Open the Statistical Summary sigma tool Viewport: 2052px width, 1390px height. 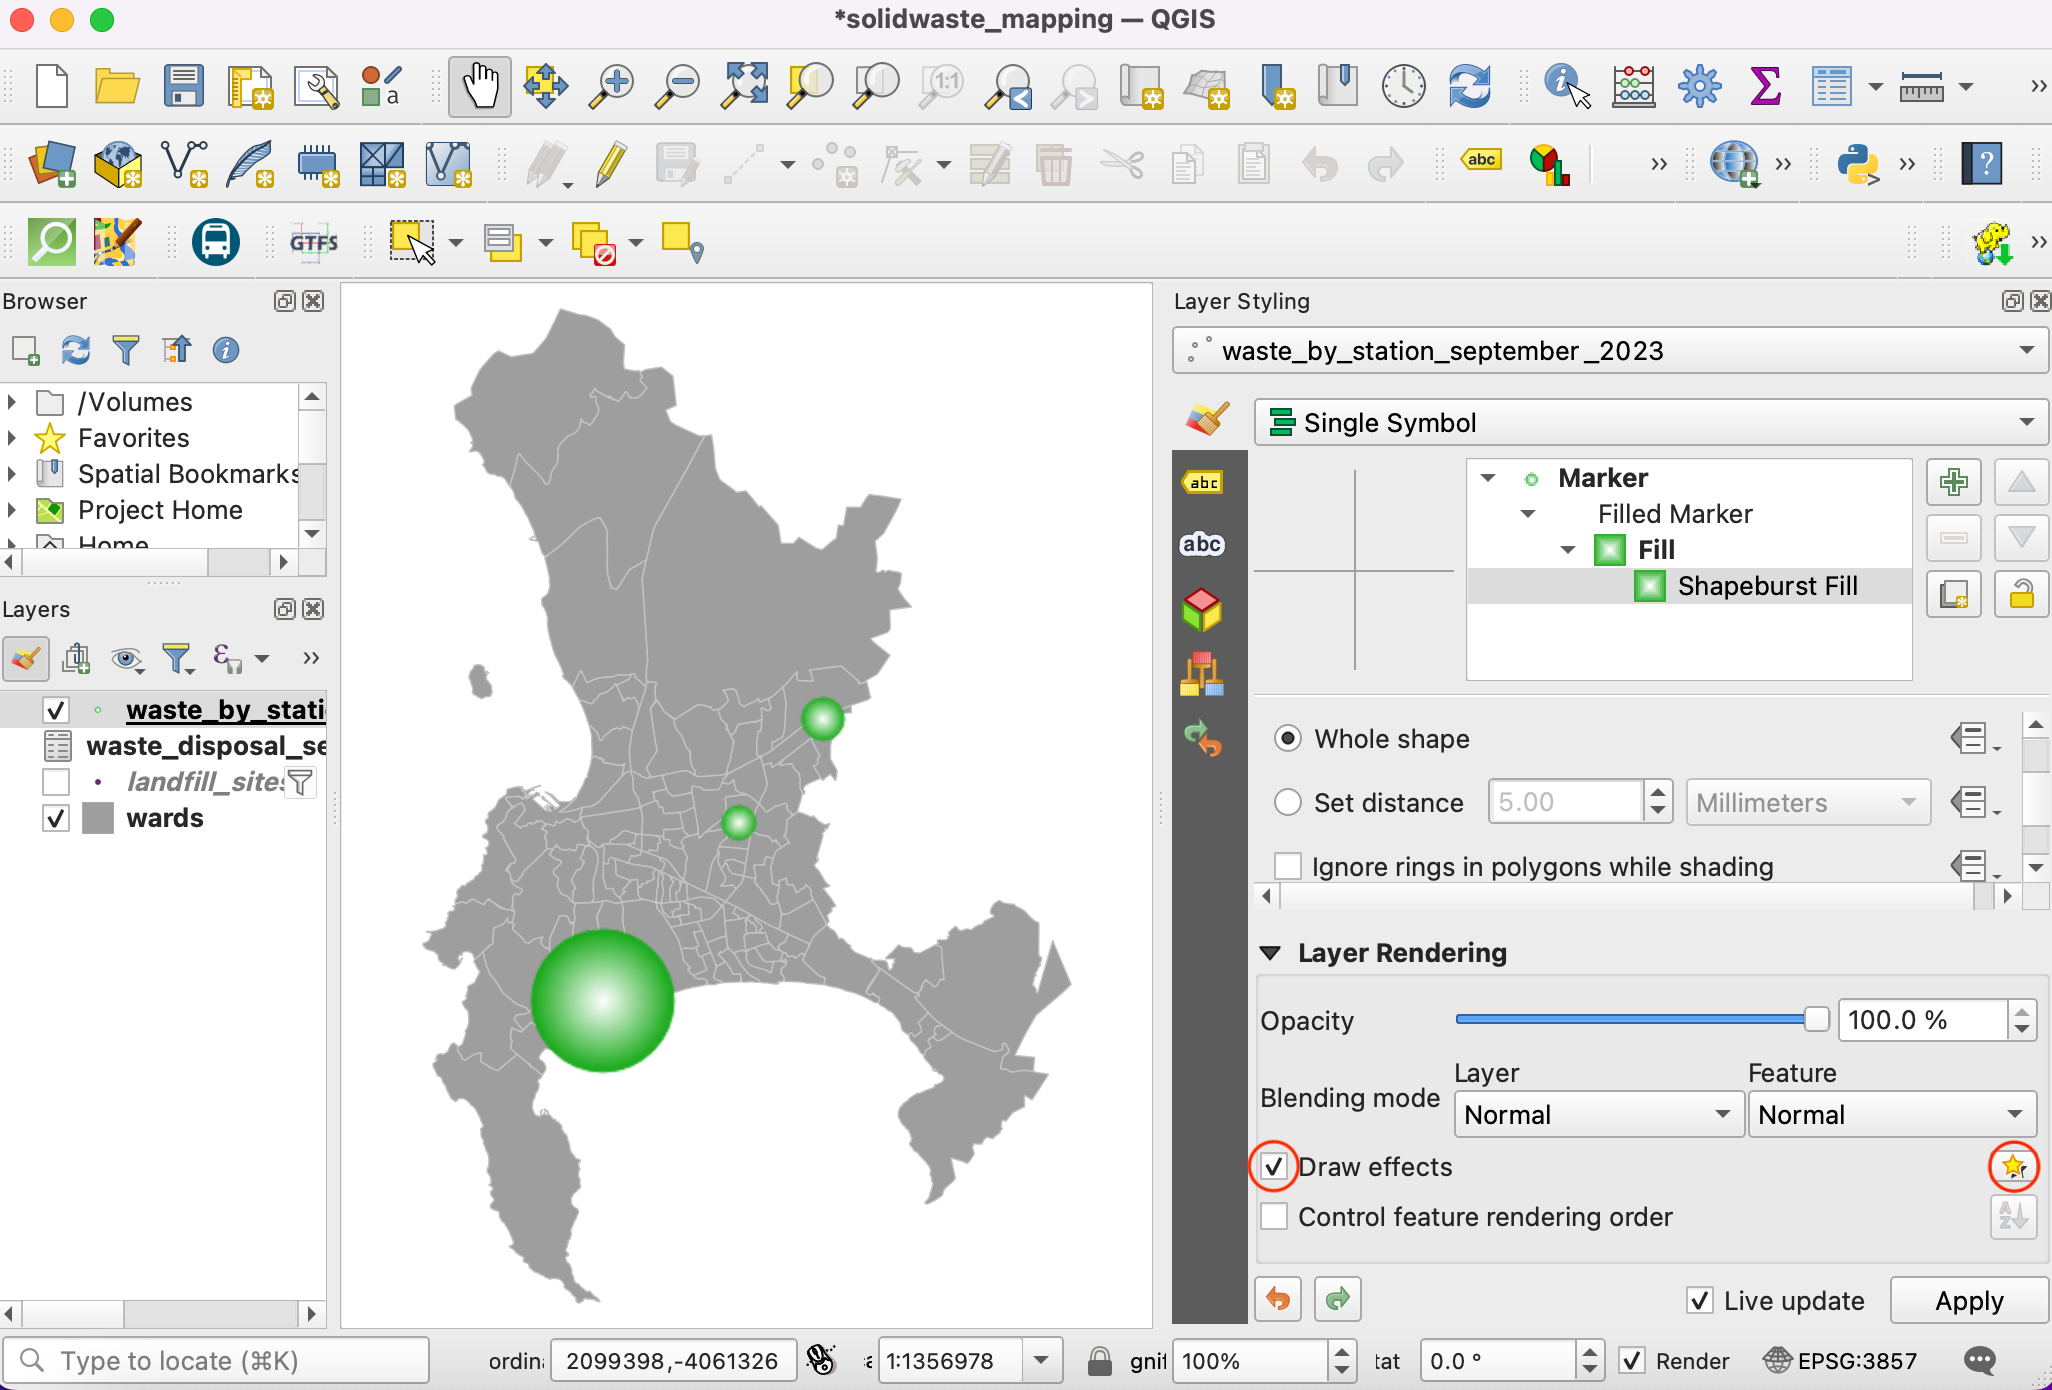[1766, 86]
